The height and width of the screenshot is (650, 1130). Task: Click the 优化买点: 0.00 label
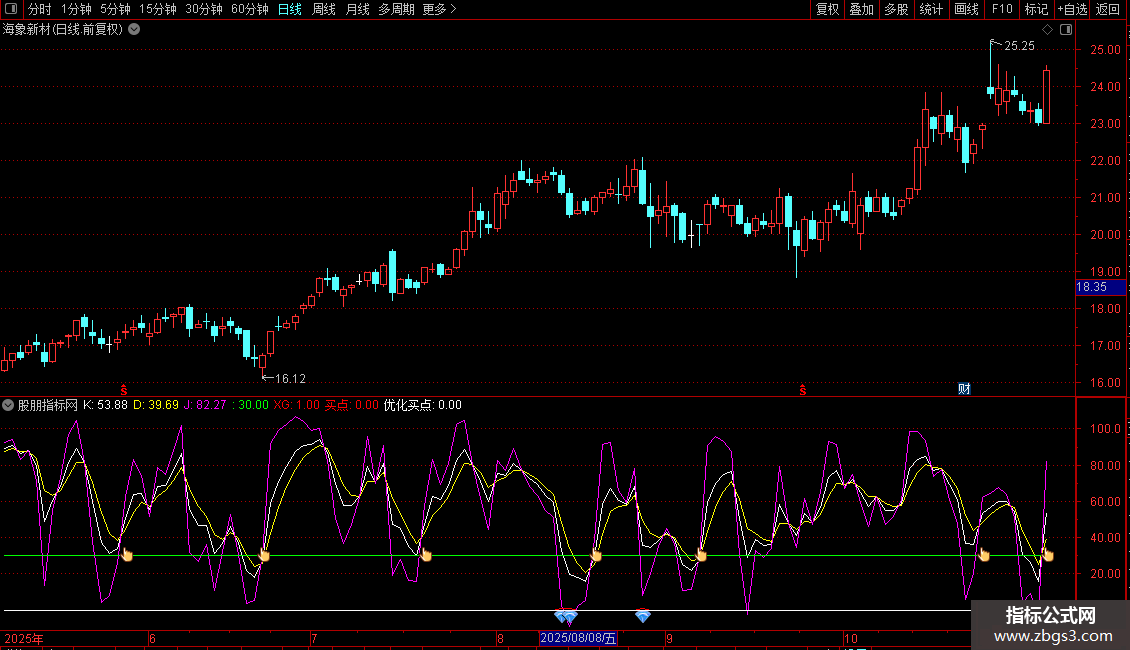click(422, 405)
